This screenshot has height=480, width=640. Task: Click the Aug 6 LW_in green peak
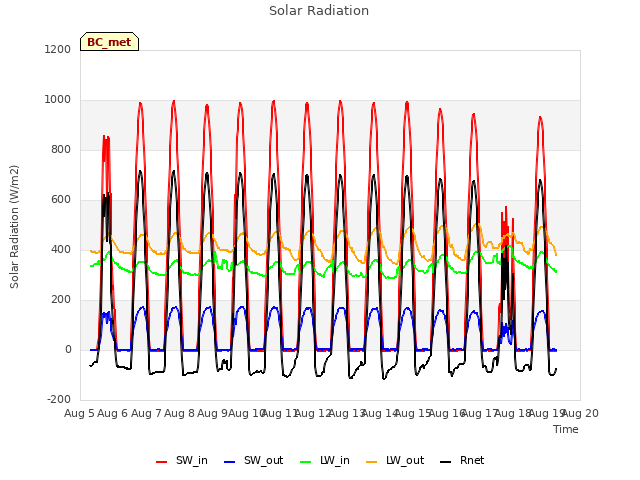(x=109, y=253)
